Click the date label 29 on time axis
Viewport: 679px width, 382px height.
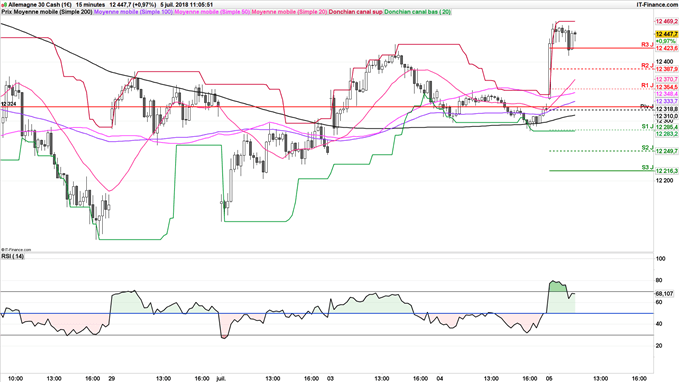tap(113, 378)
